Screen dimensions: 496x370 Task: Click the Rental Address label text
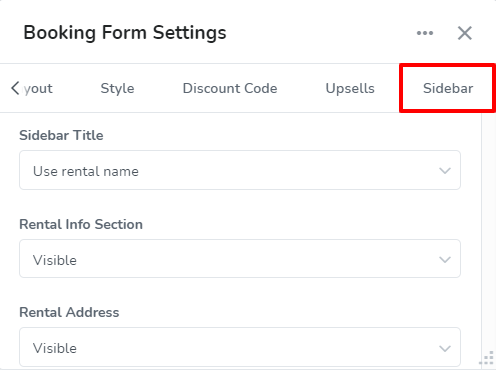(69, 312)
